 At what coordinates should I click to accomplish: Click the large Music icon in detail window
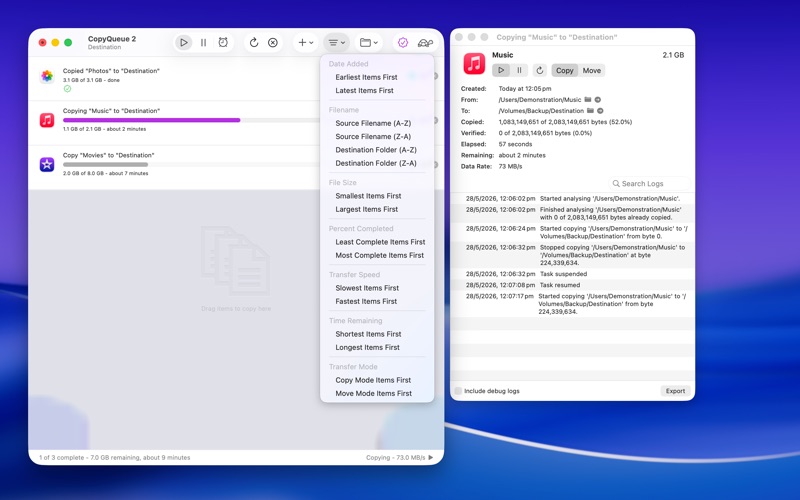click(x=474, y=63)
